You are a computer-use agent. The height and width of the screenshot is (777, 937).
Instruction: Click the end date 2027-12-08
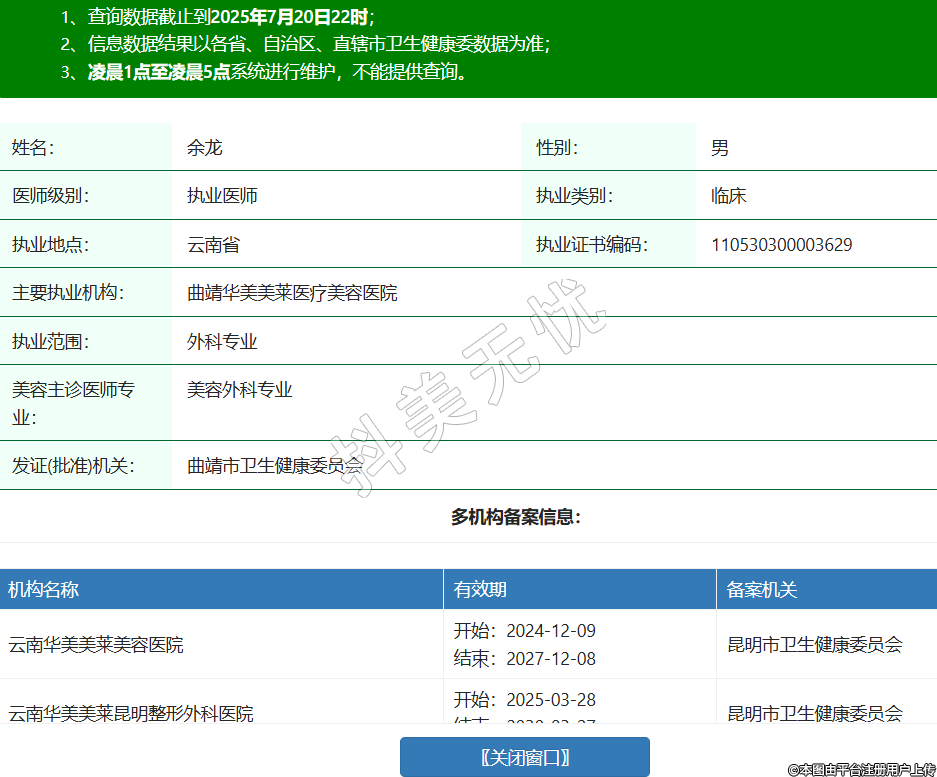[x=550, y=659]
